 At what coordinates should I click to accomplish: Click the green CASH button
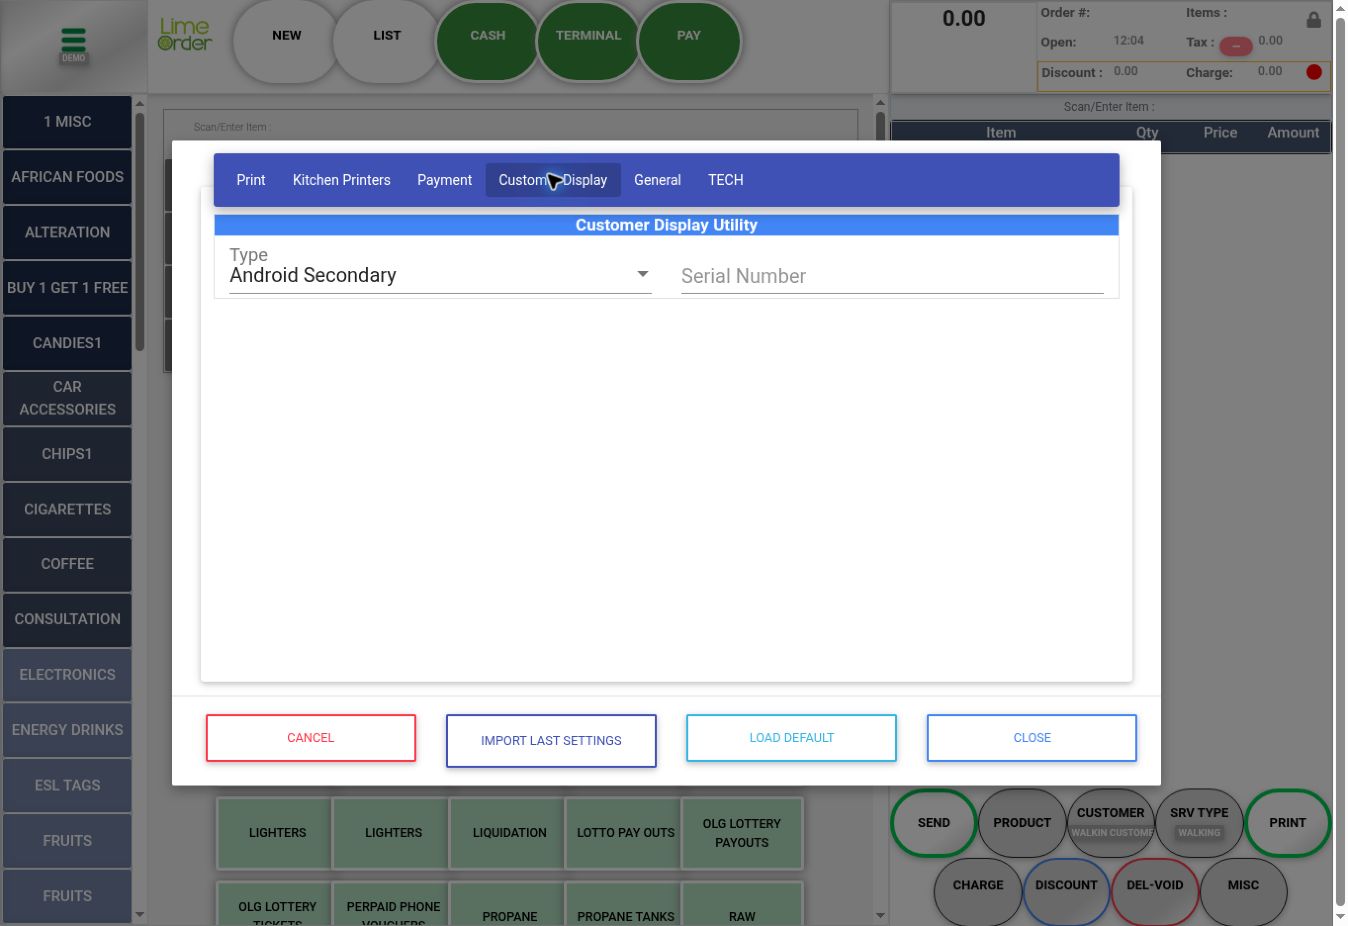(488, 41)
